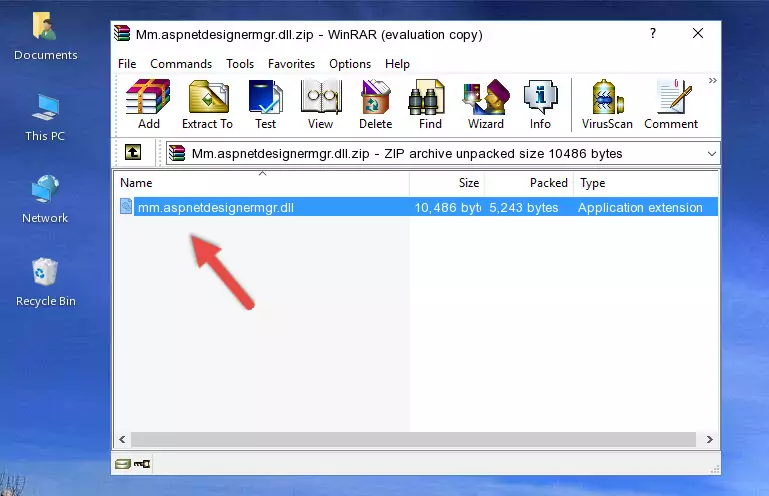Click the WinRAR title bar logo icon
Screen dimensions: 769x496
122,33
